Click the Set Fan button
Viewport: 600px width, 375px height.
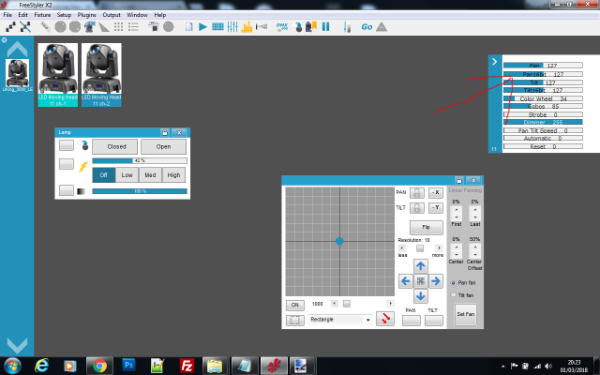(466, 314)
